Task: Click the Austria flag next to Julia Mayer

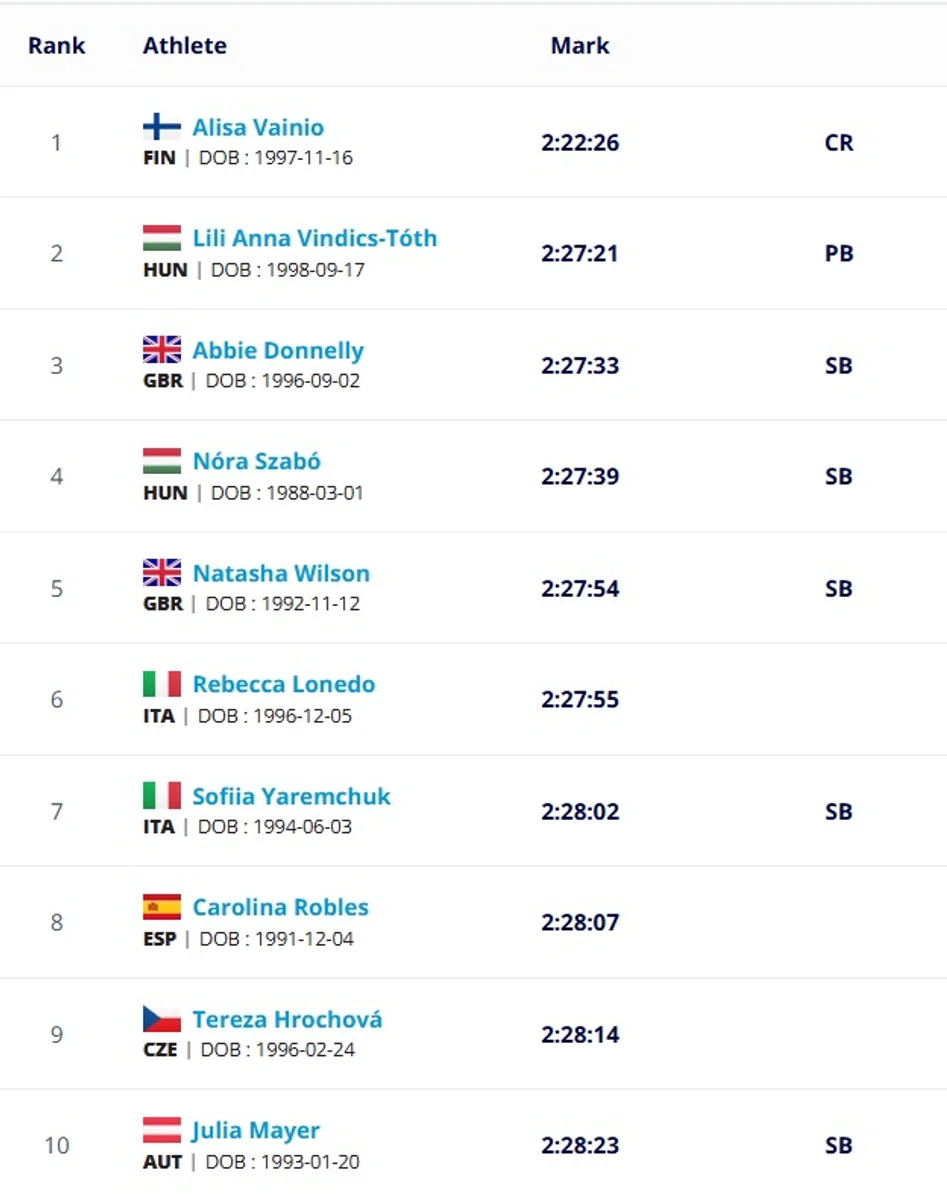Action: 162,1130
